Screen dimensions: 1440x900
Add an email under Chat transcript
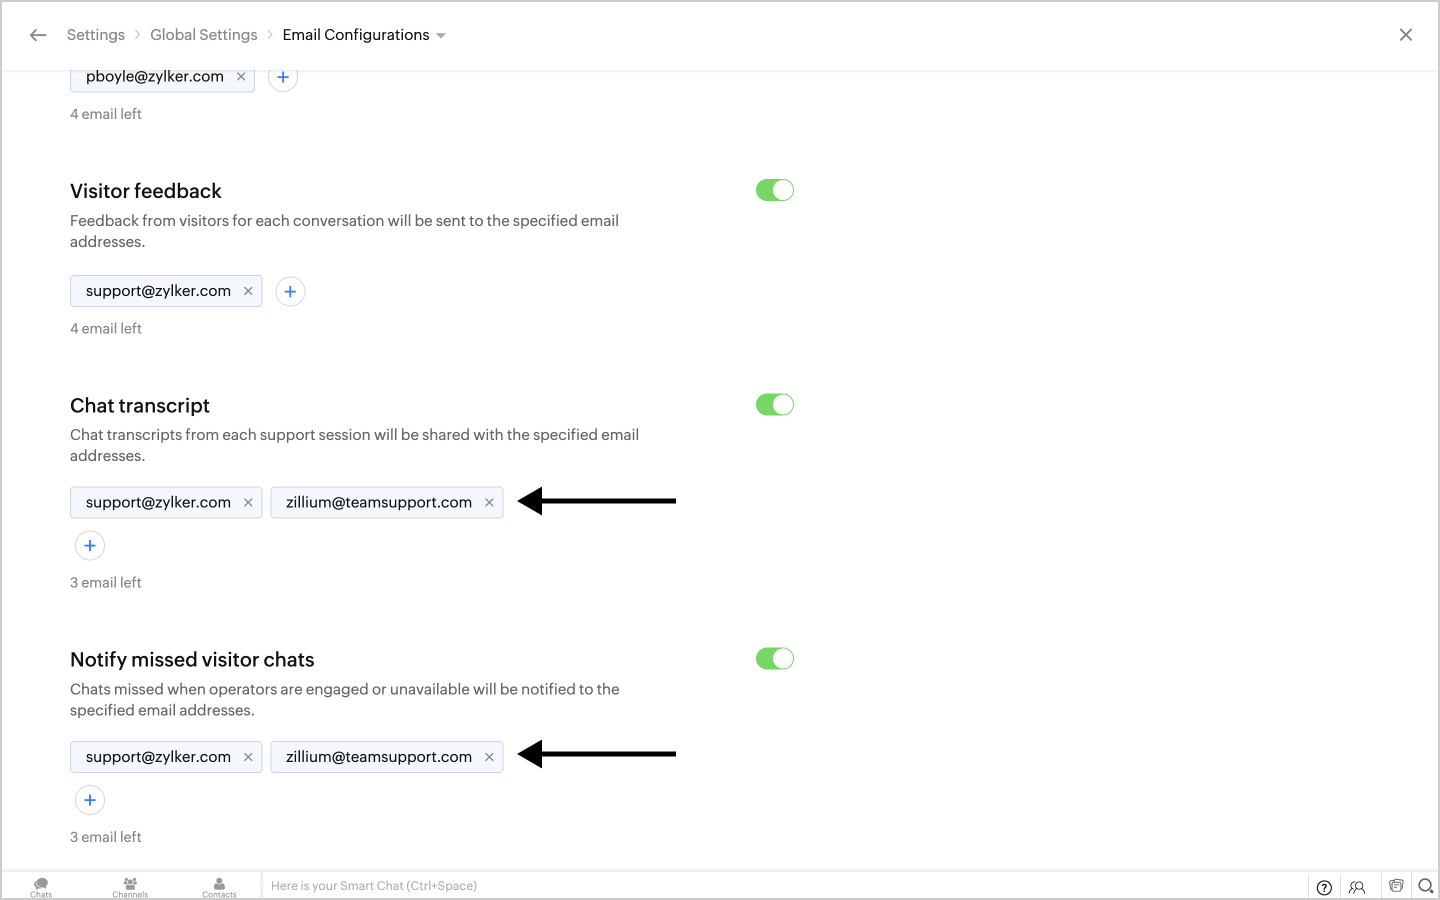pyautogui.click(x=90, y=546)
